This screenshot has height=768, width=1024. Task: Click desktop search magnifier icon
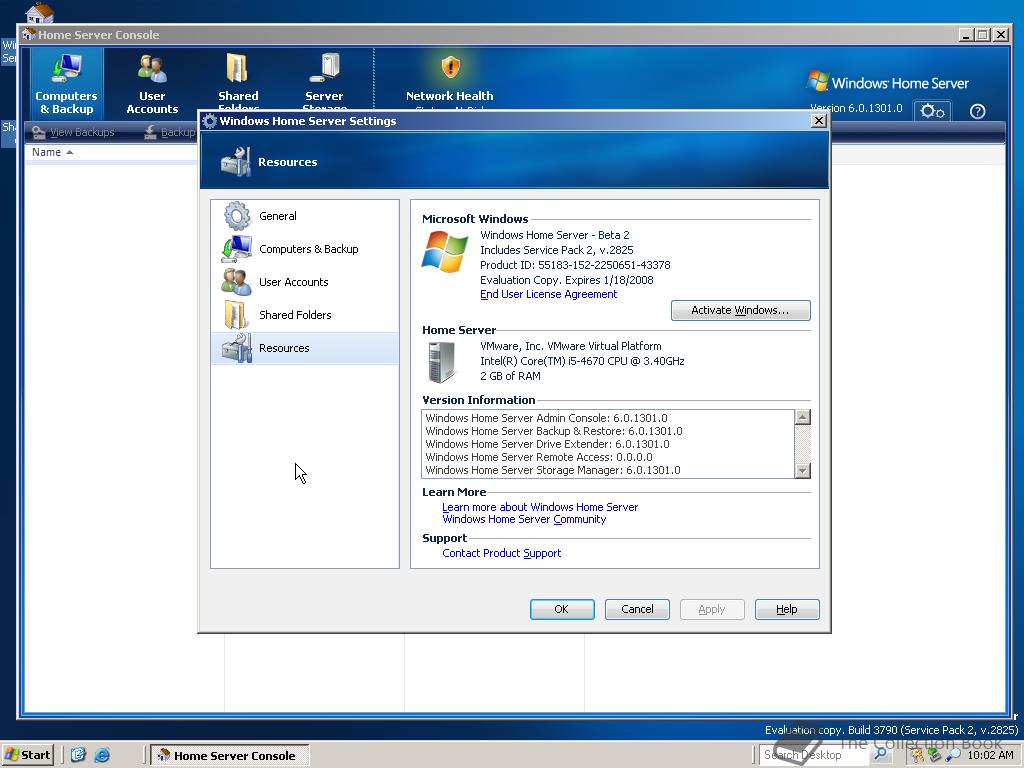click(880, 754)
